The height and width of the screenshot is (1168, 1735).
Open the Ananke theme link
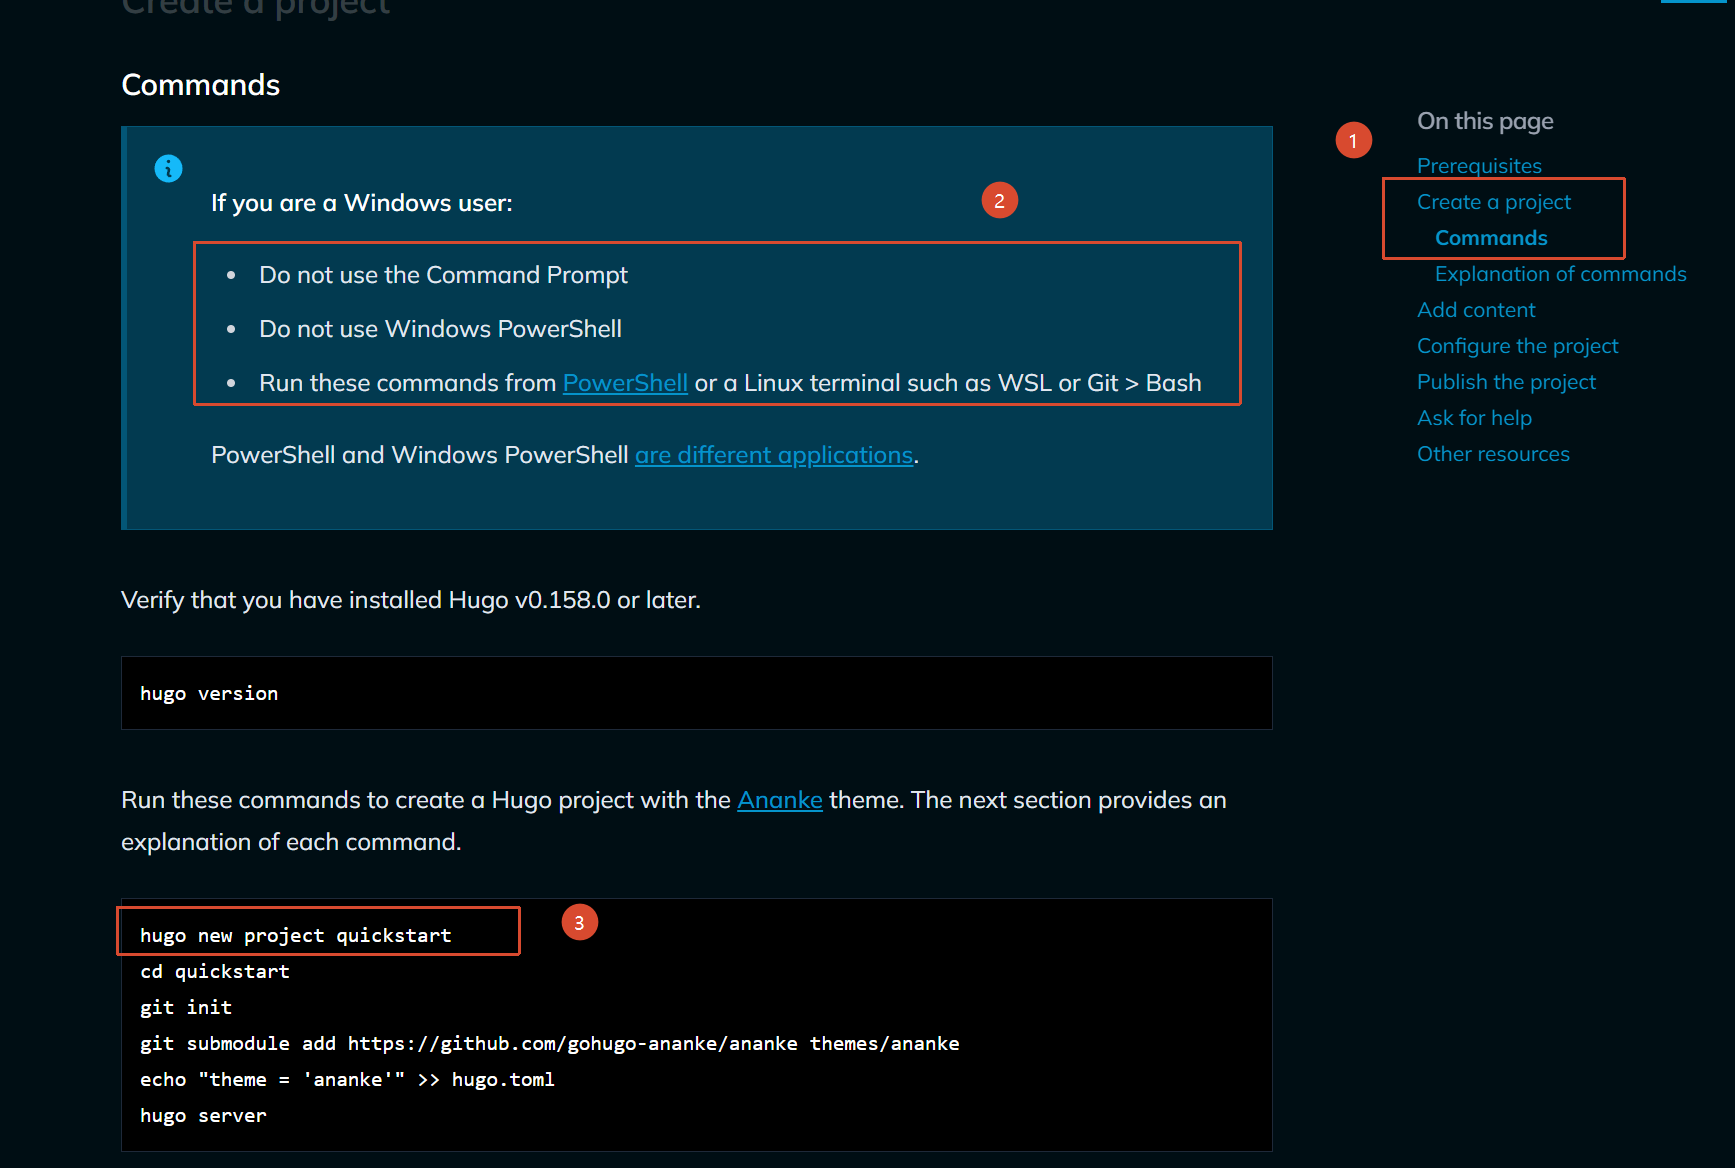780,800
